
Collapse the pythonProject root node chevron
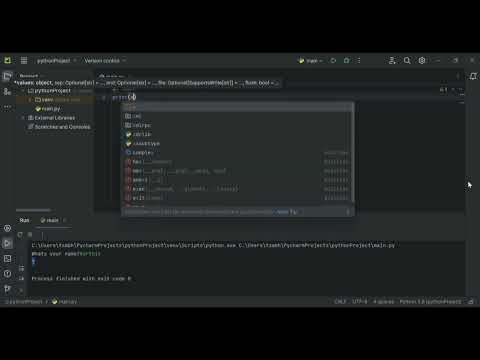click(23, 91)
